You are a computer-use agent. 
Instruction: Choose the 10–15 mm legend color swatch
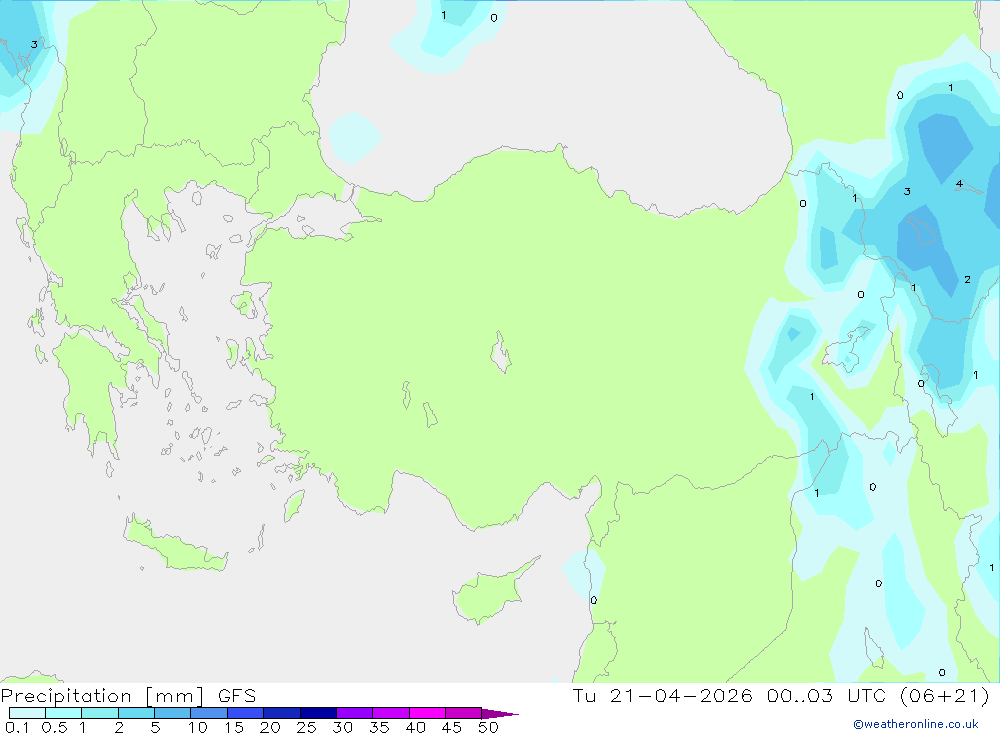coord(209,713)
